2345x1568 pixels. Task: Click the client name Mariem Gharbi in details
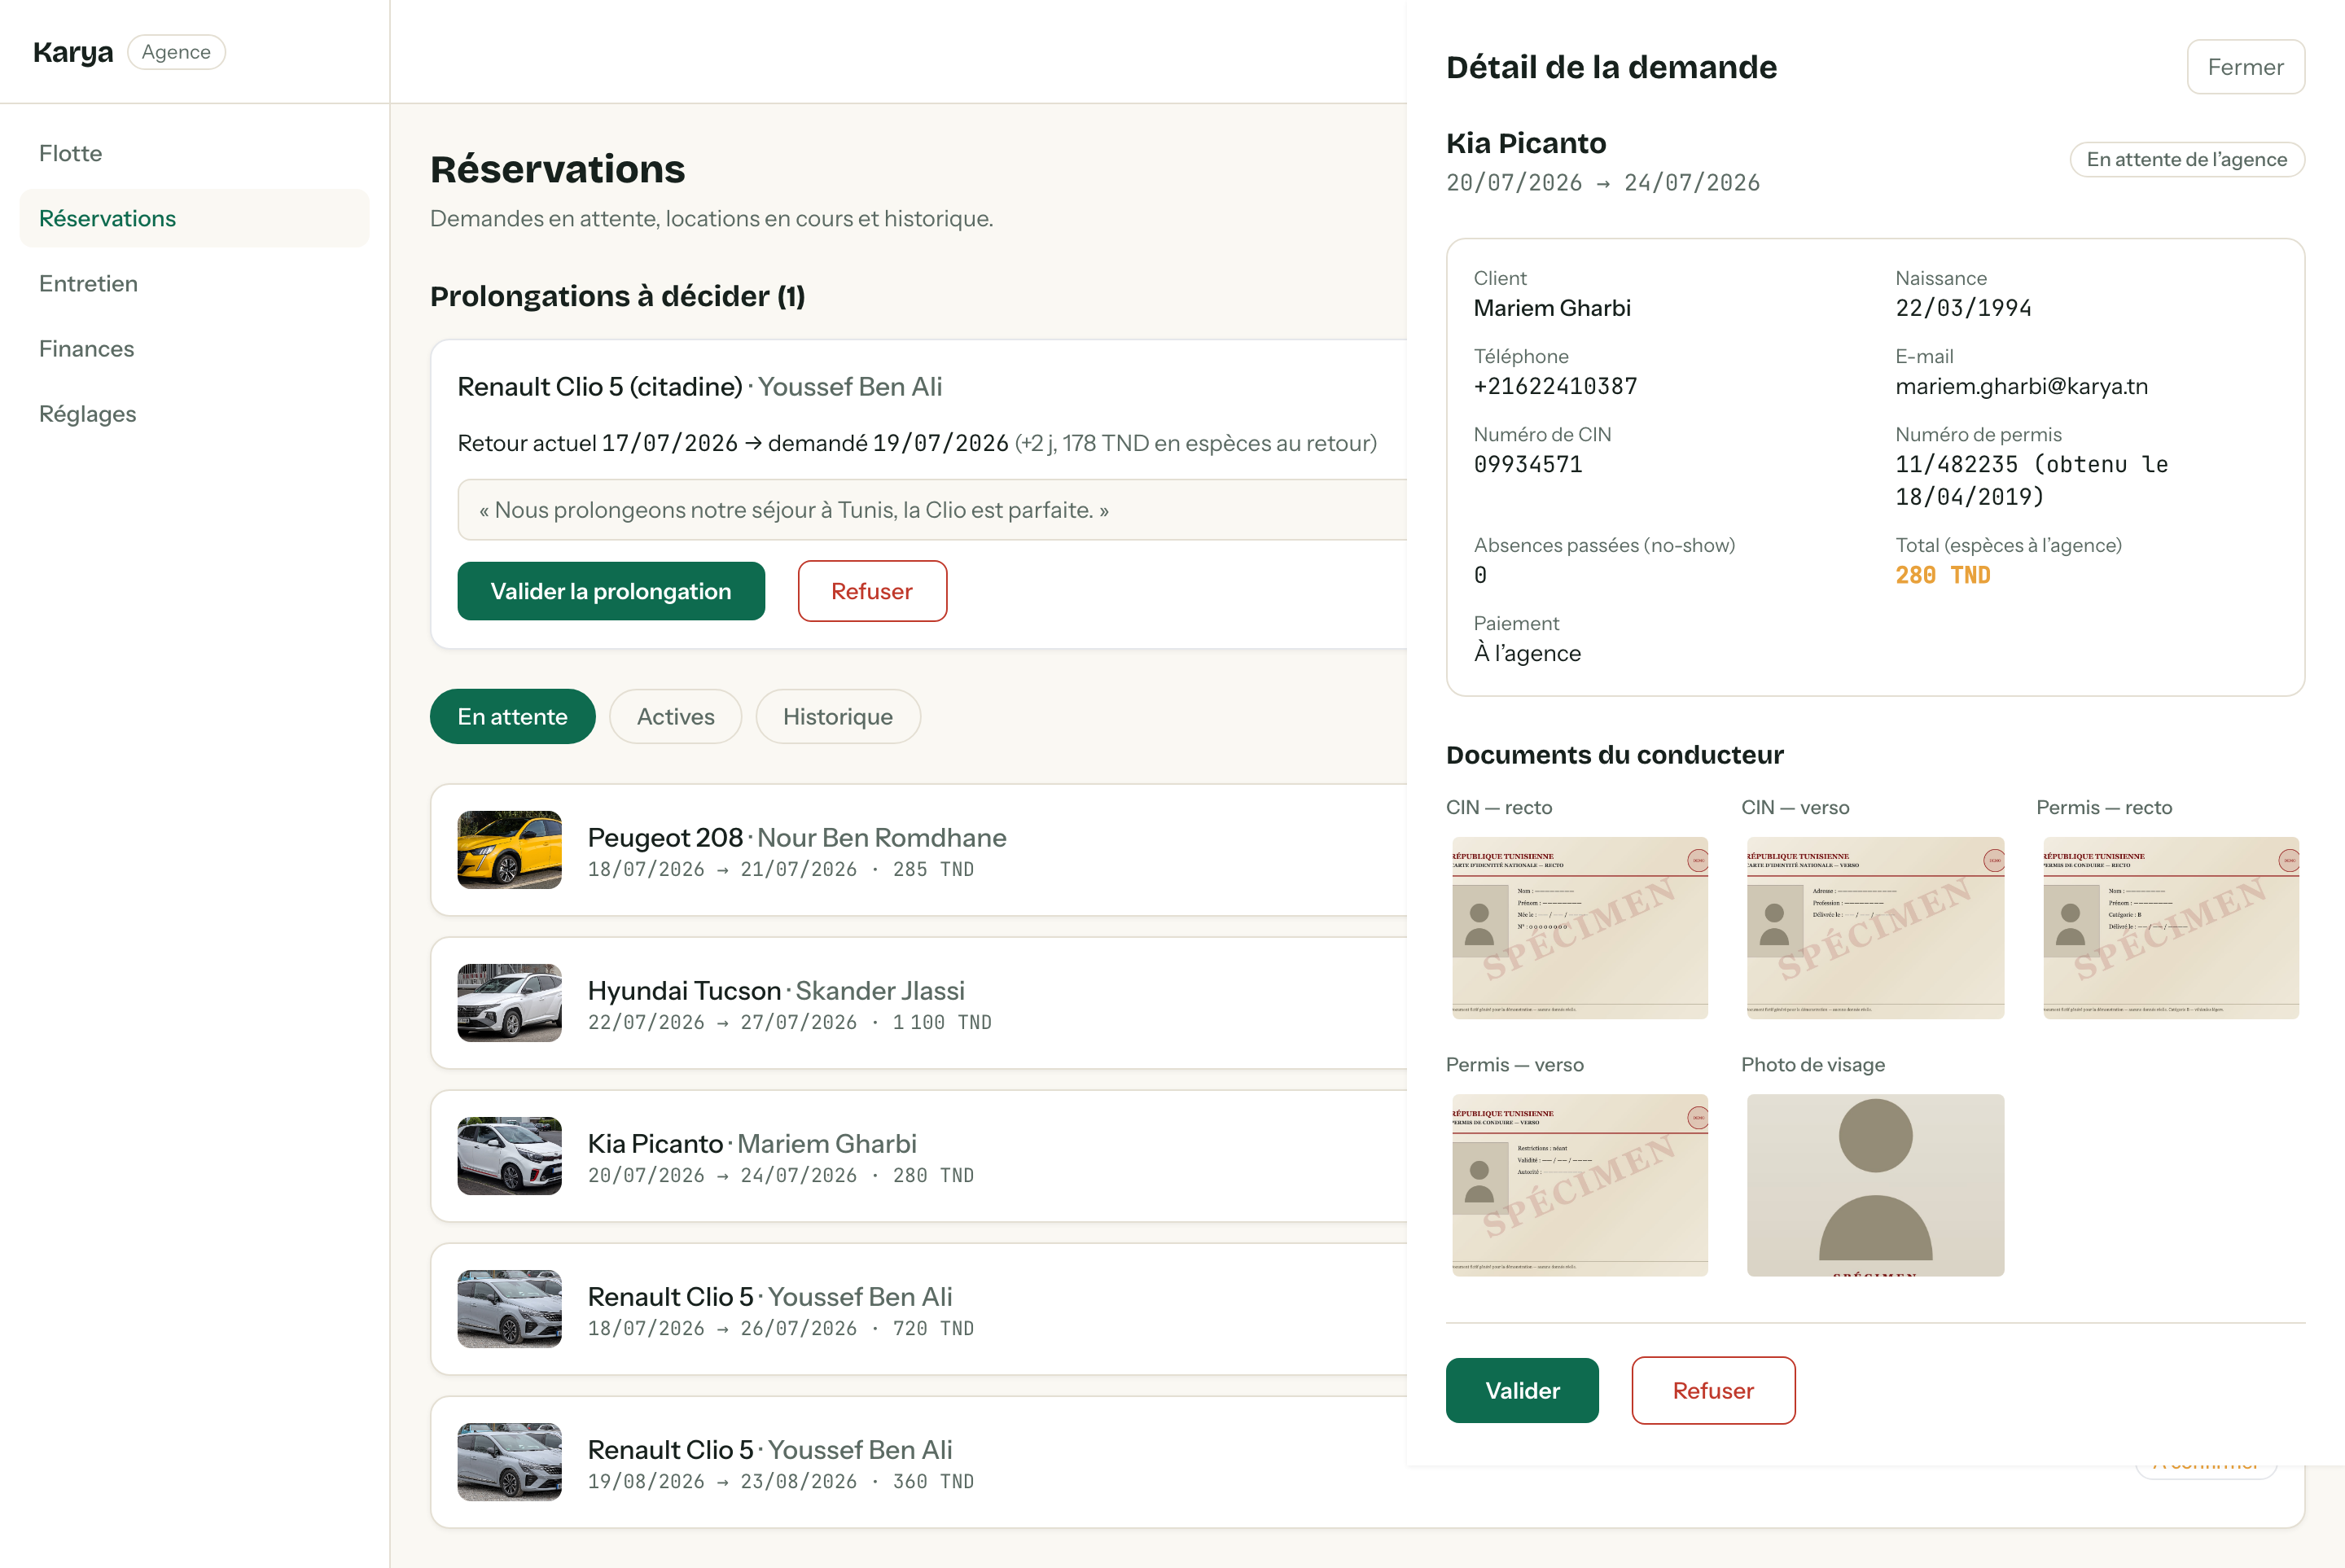1552,308
